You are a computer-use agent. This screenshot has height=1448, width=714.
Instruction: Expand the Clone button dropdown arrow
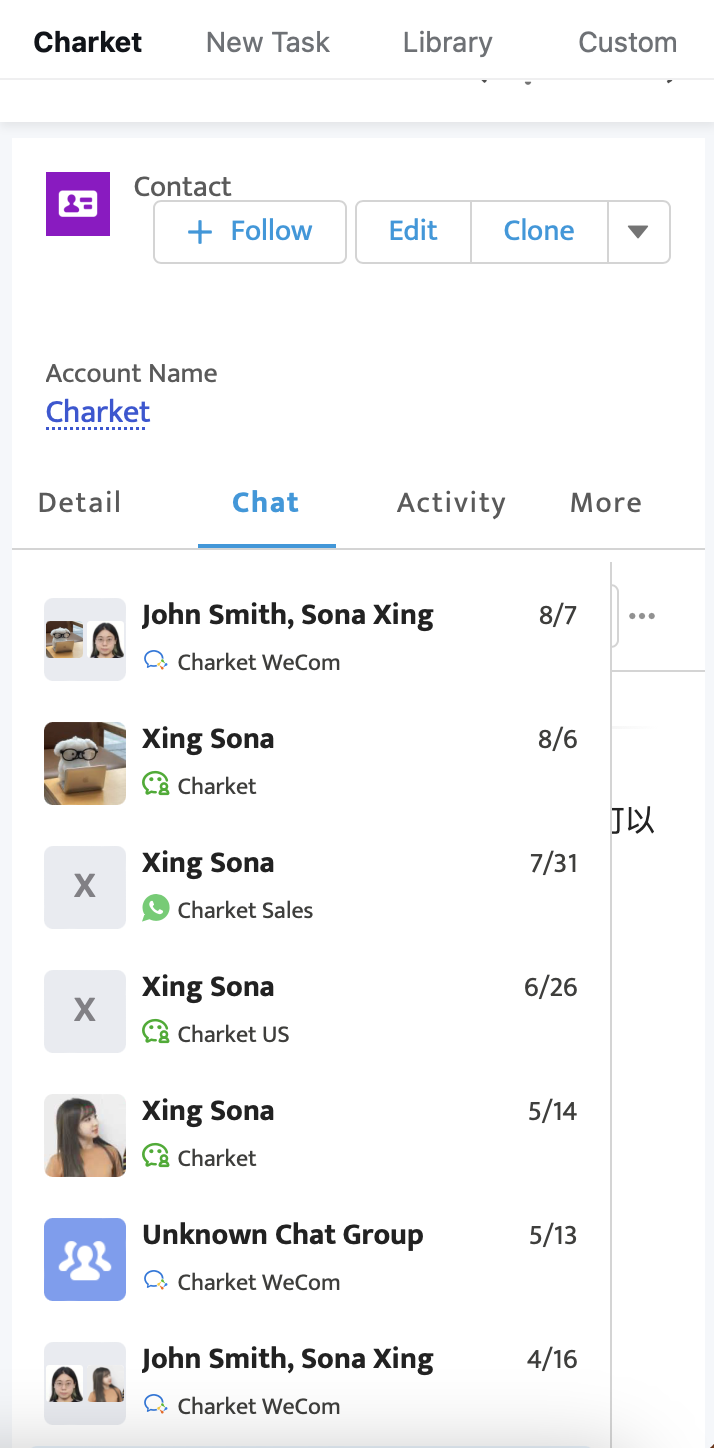point(638,231)
